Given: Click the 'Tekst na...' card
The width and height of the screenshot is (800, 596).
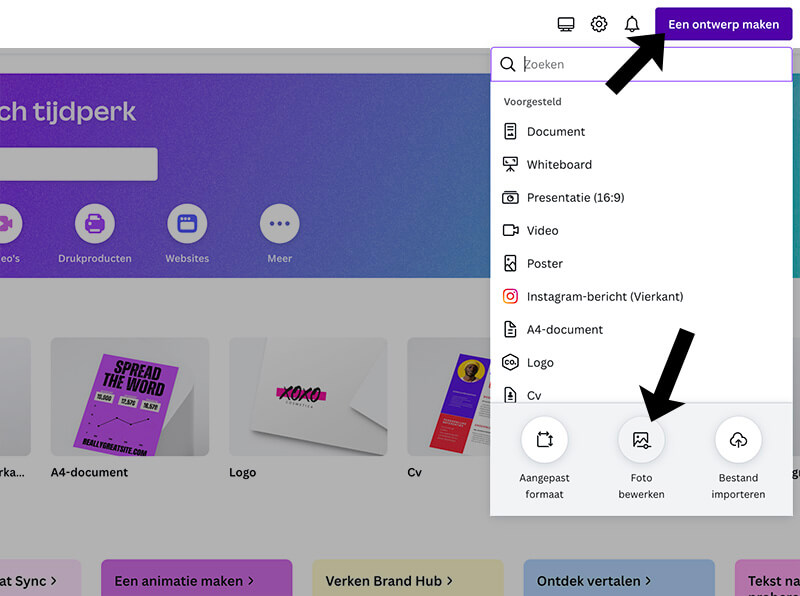Looking at the screenshot, I should [767, 578].
